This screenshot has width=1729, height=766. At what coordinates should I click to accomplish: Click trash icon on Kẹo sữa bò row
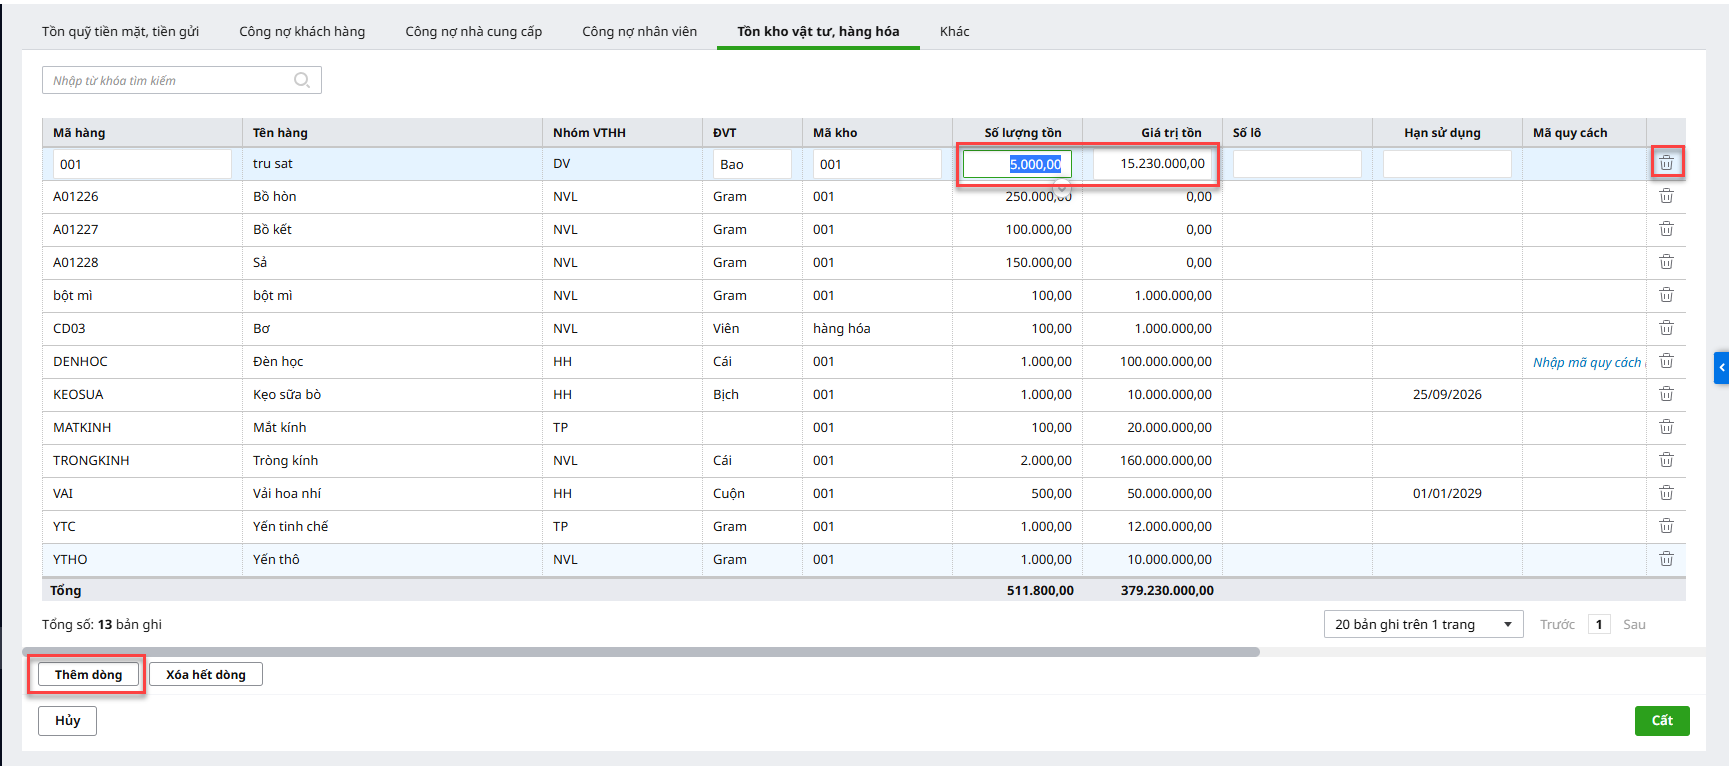1666,394
